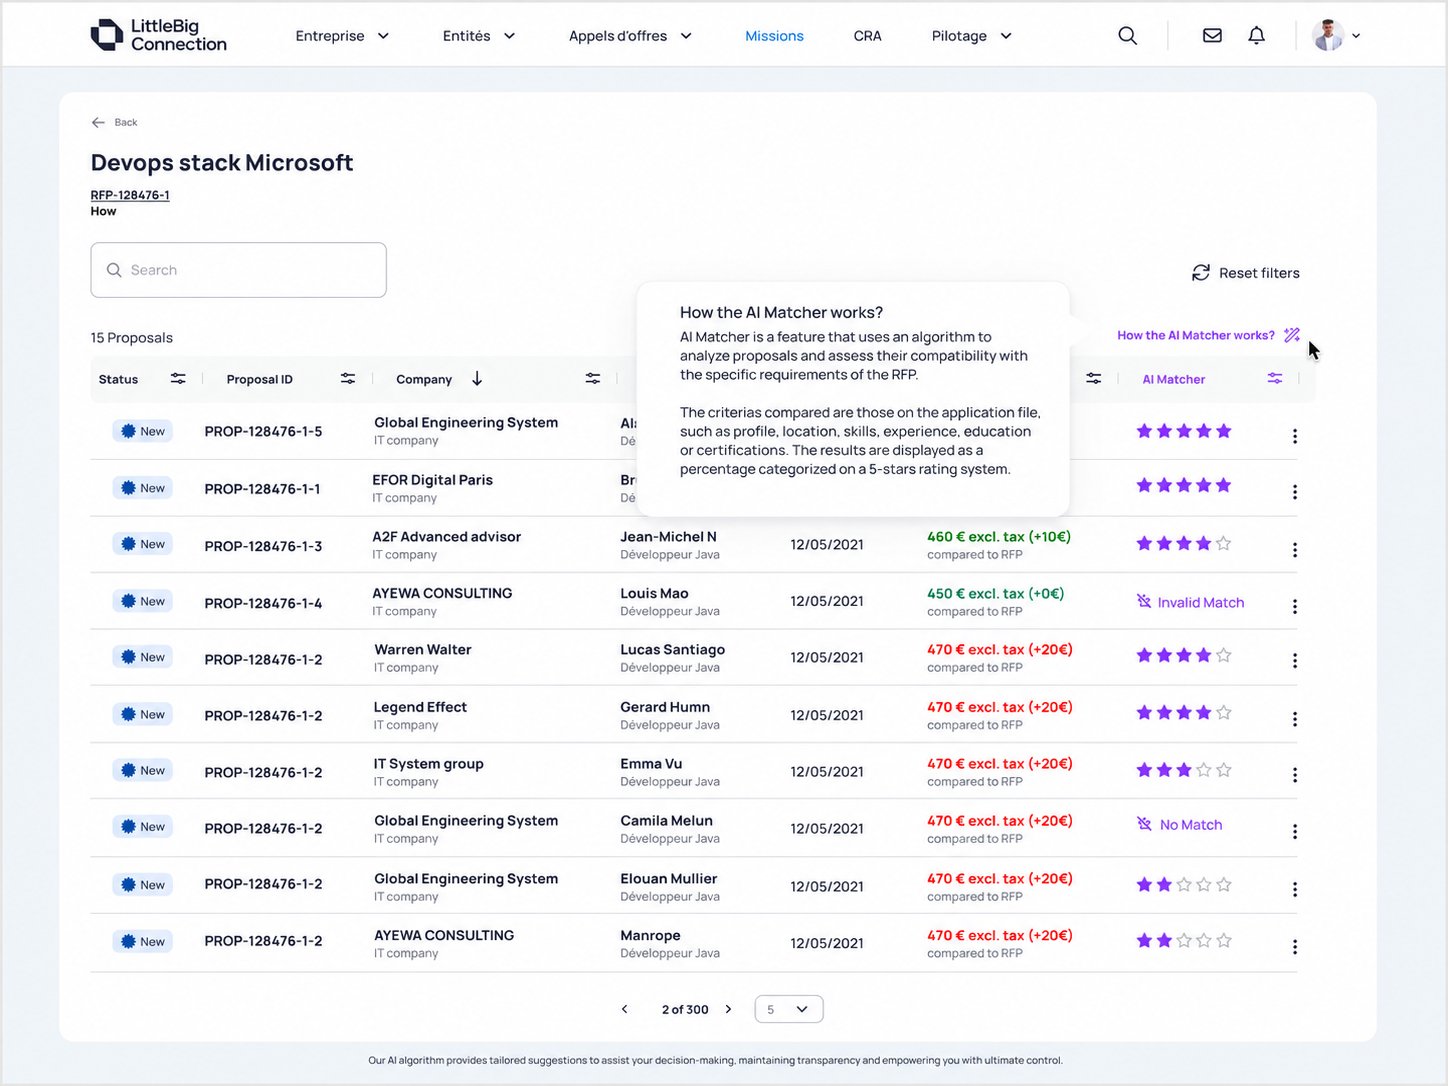Viewport: 1448px width, 1086px height.
Task: Click the Invalid Match icon
Action: (x=1144, y=601)
